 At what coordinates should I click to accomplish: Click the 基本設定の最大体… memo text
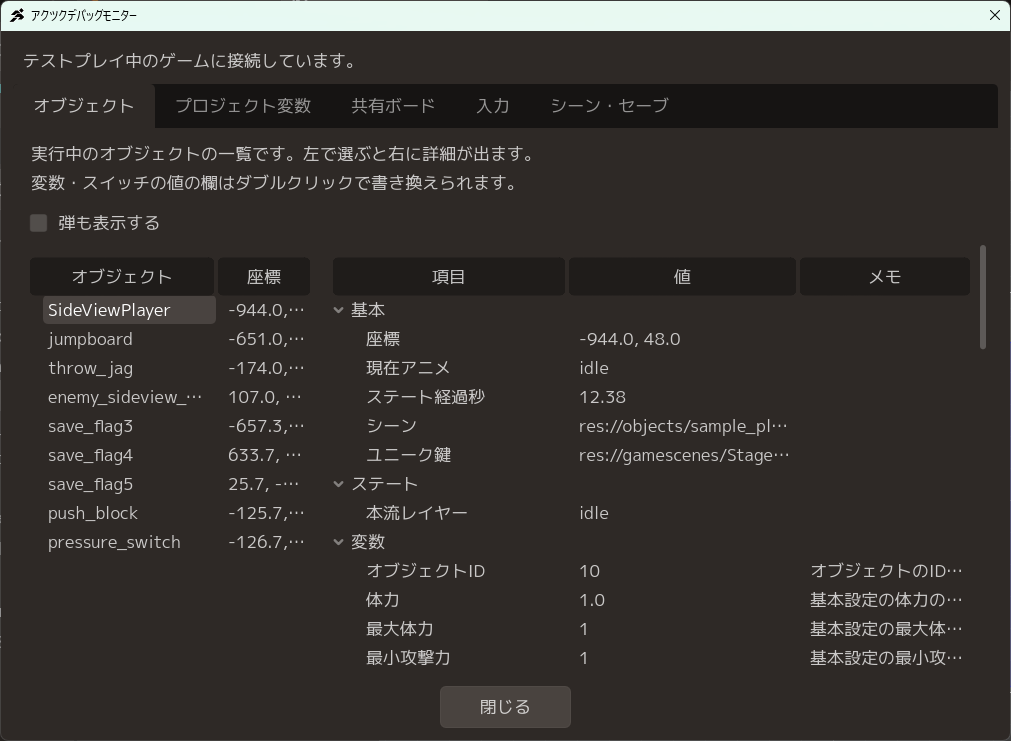coord(886,629)
